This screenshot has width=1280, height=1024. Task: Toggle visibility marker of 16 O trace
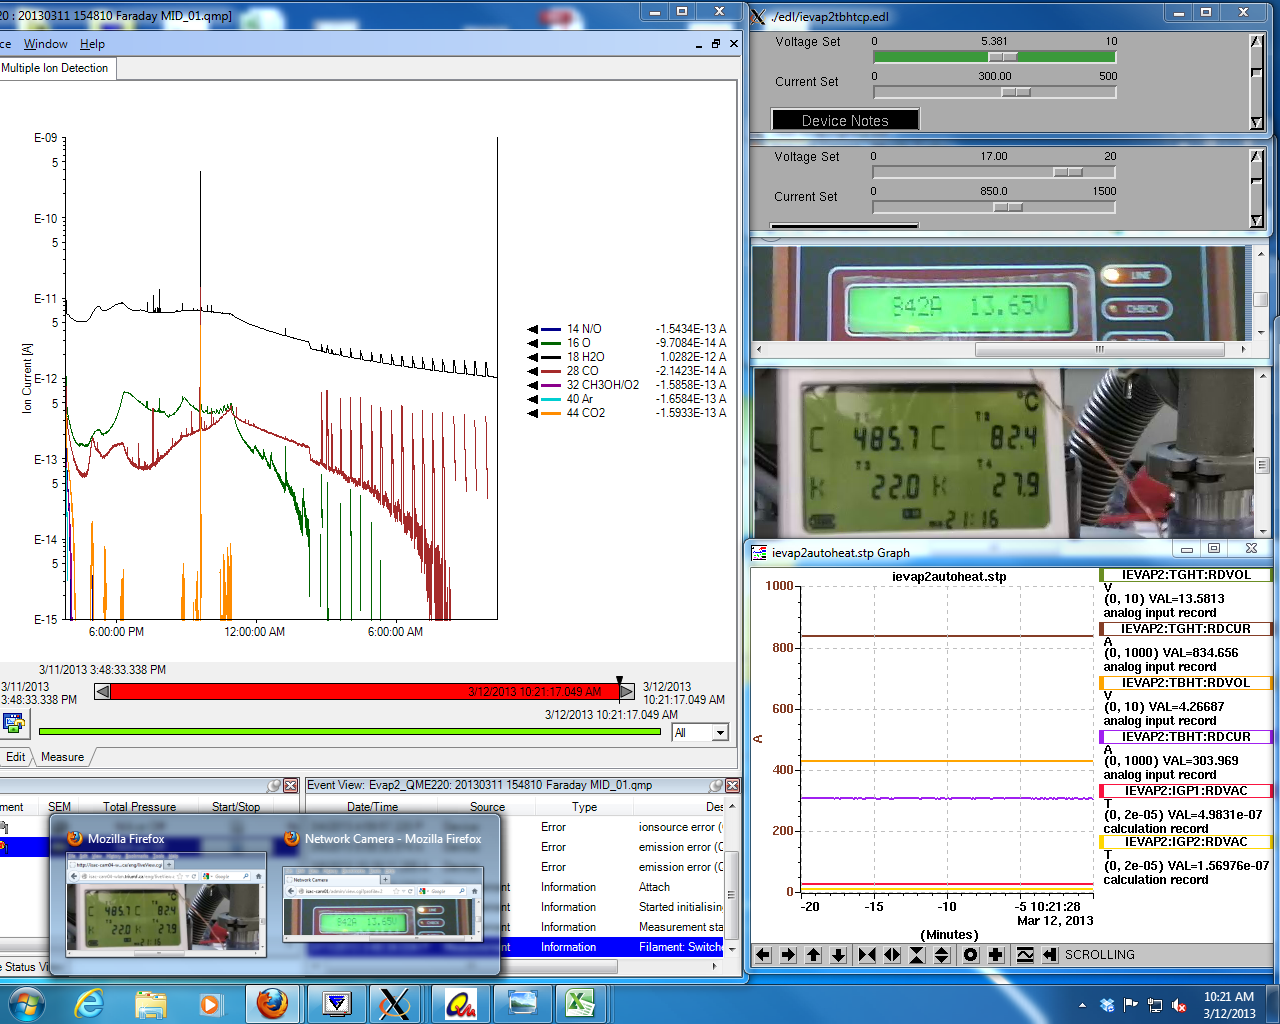pos(533,343)
